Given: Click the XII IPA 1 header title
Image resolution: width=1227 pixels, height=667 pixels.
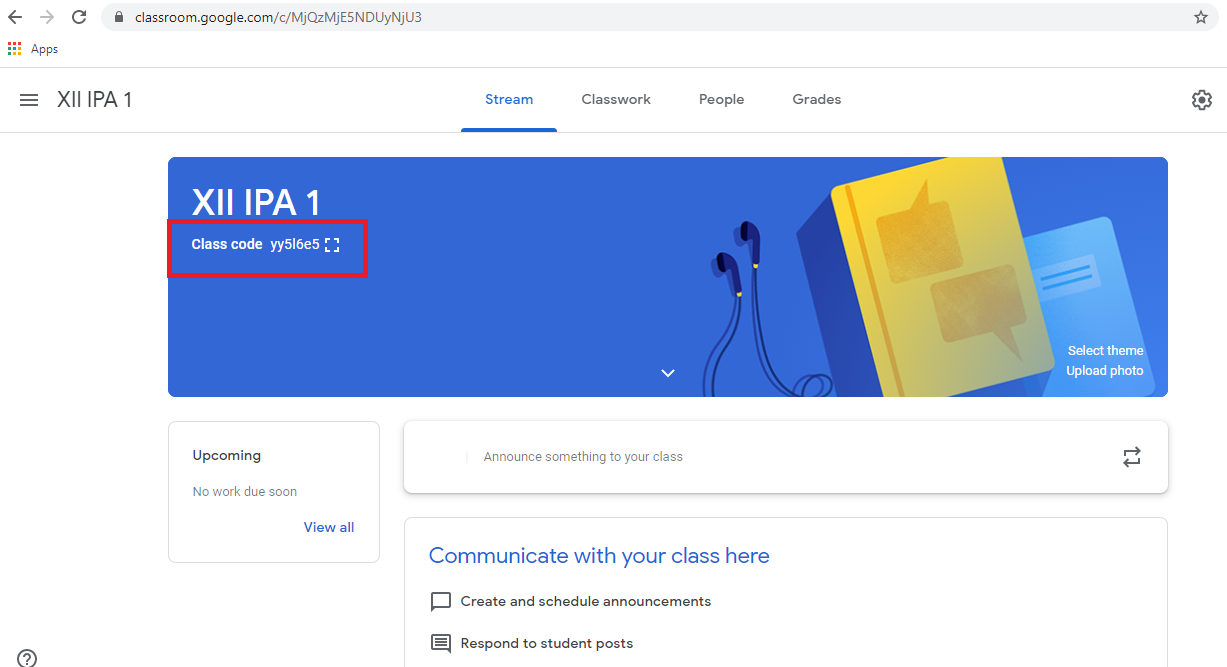Looking at the screenshot, I should 95,100.
